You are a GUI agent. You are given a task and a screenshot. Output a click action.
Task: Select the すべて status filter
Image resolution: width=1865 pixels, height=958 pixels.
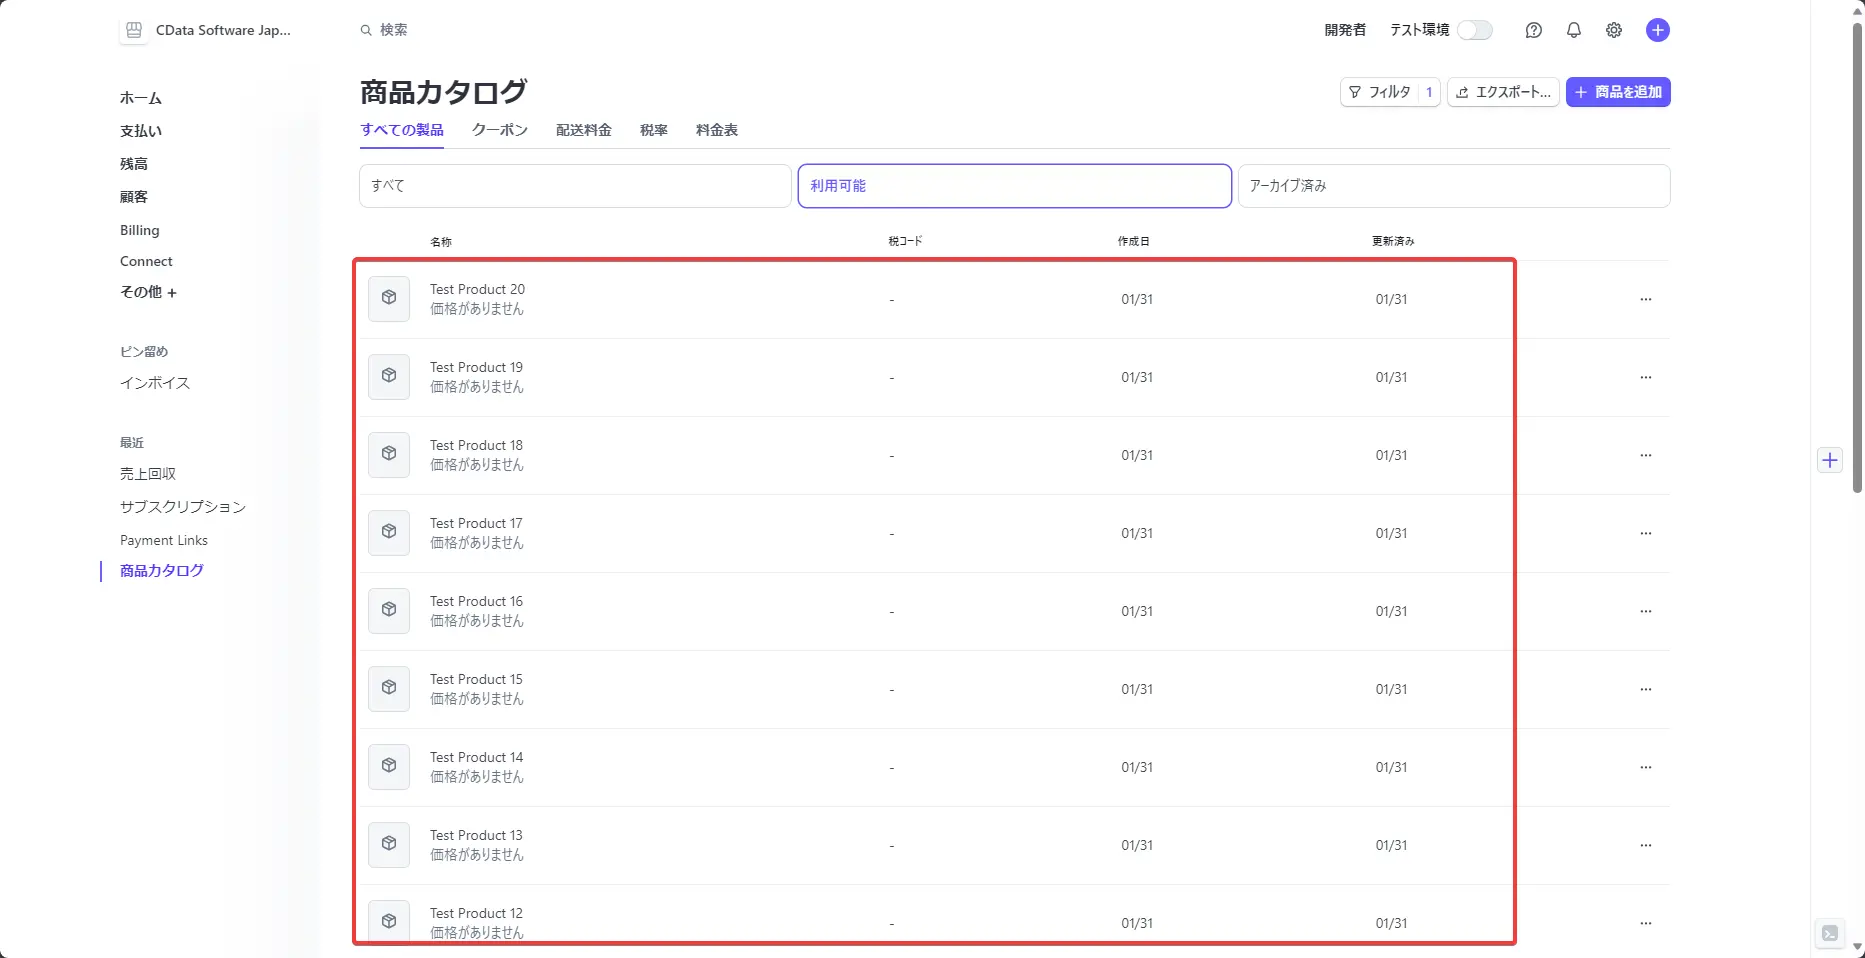pos(575,186)
